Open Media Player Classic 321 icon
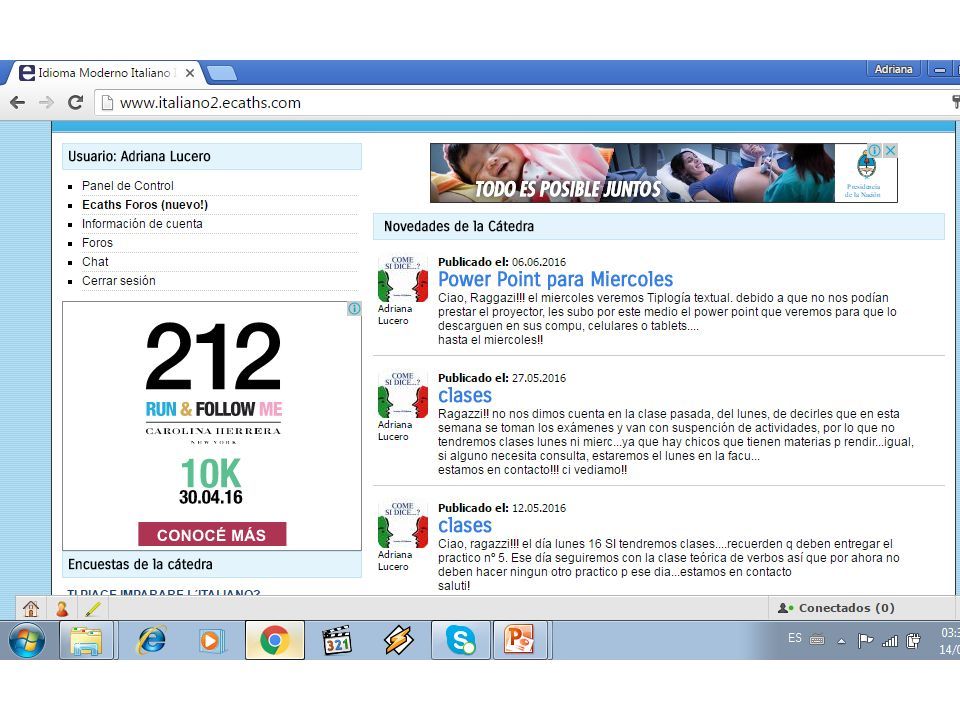This screenshot has height=720, width=960. (337, 640)
